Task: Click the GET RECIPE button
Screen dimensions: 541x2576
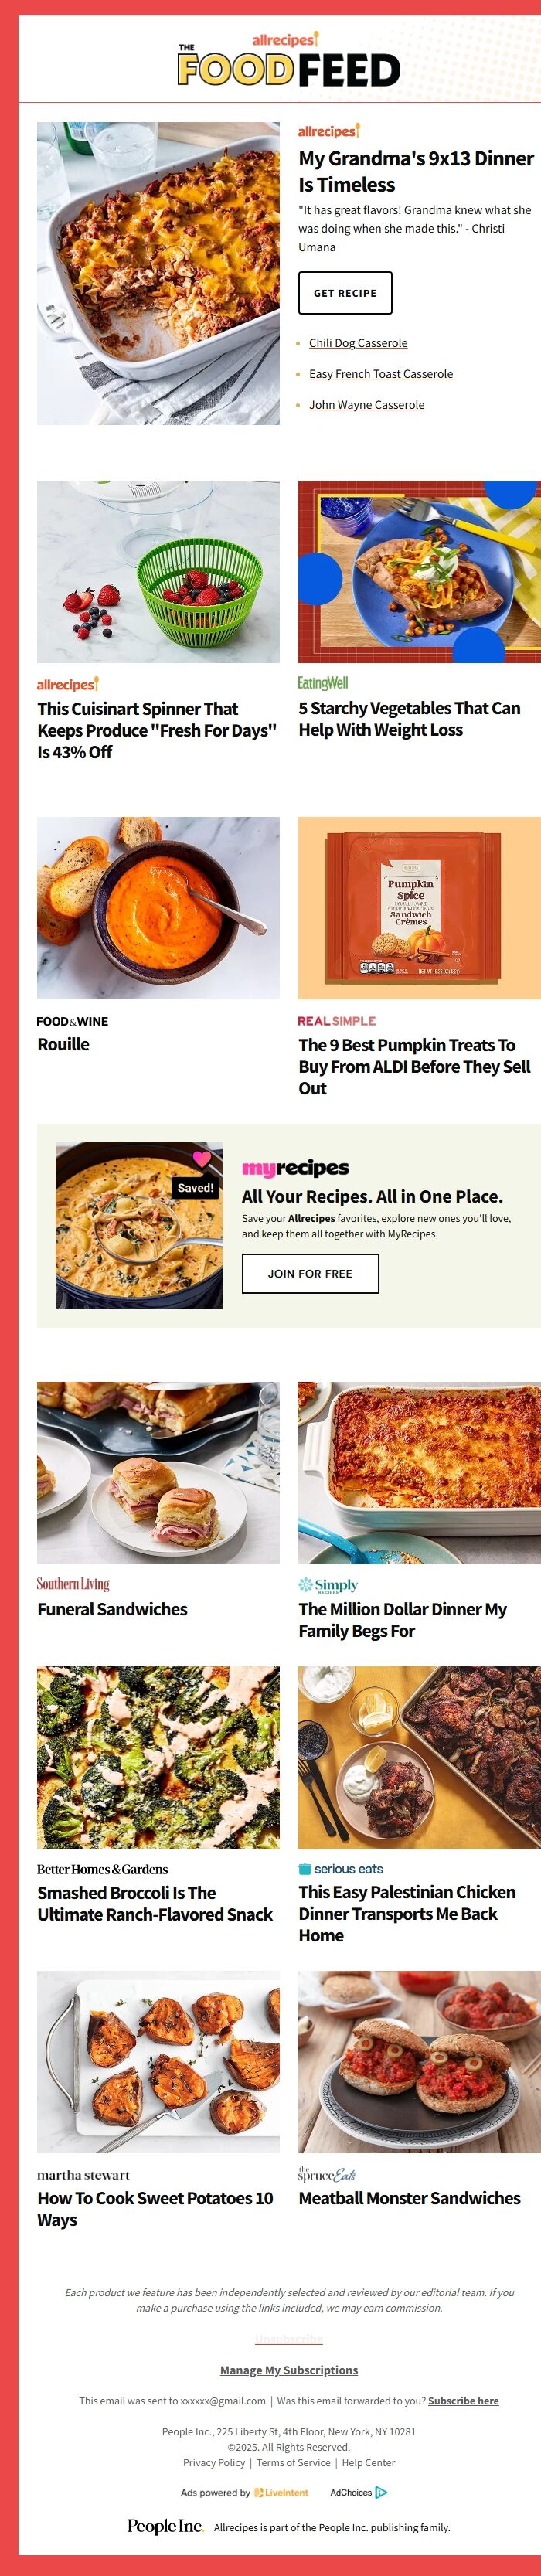Action: pos(345,293)
